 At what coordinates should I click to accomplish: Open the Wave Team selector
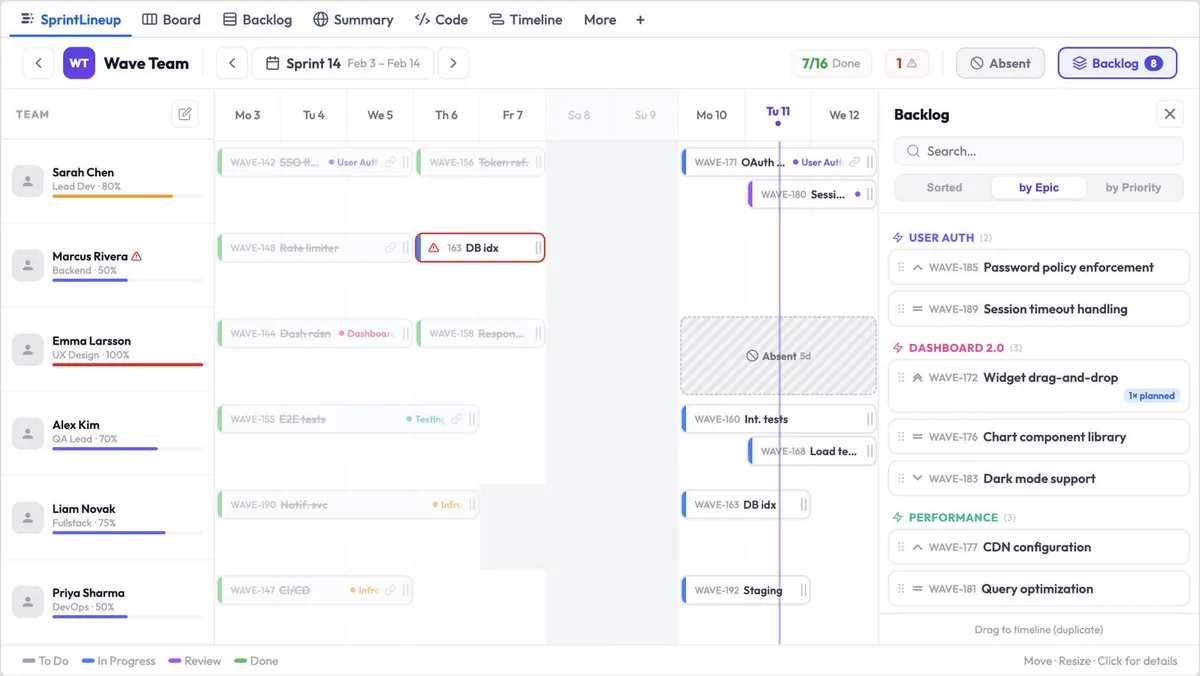click(x=126, y=63)
